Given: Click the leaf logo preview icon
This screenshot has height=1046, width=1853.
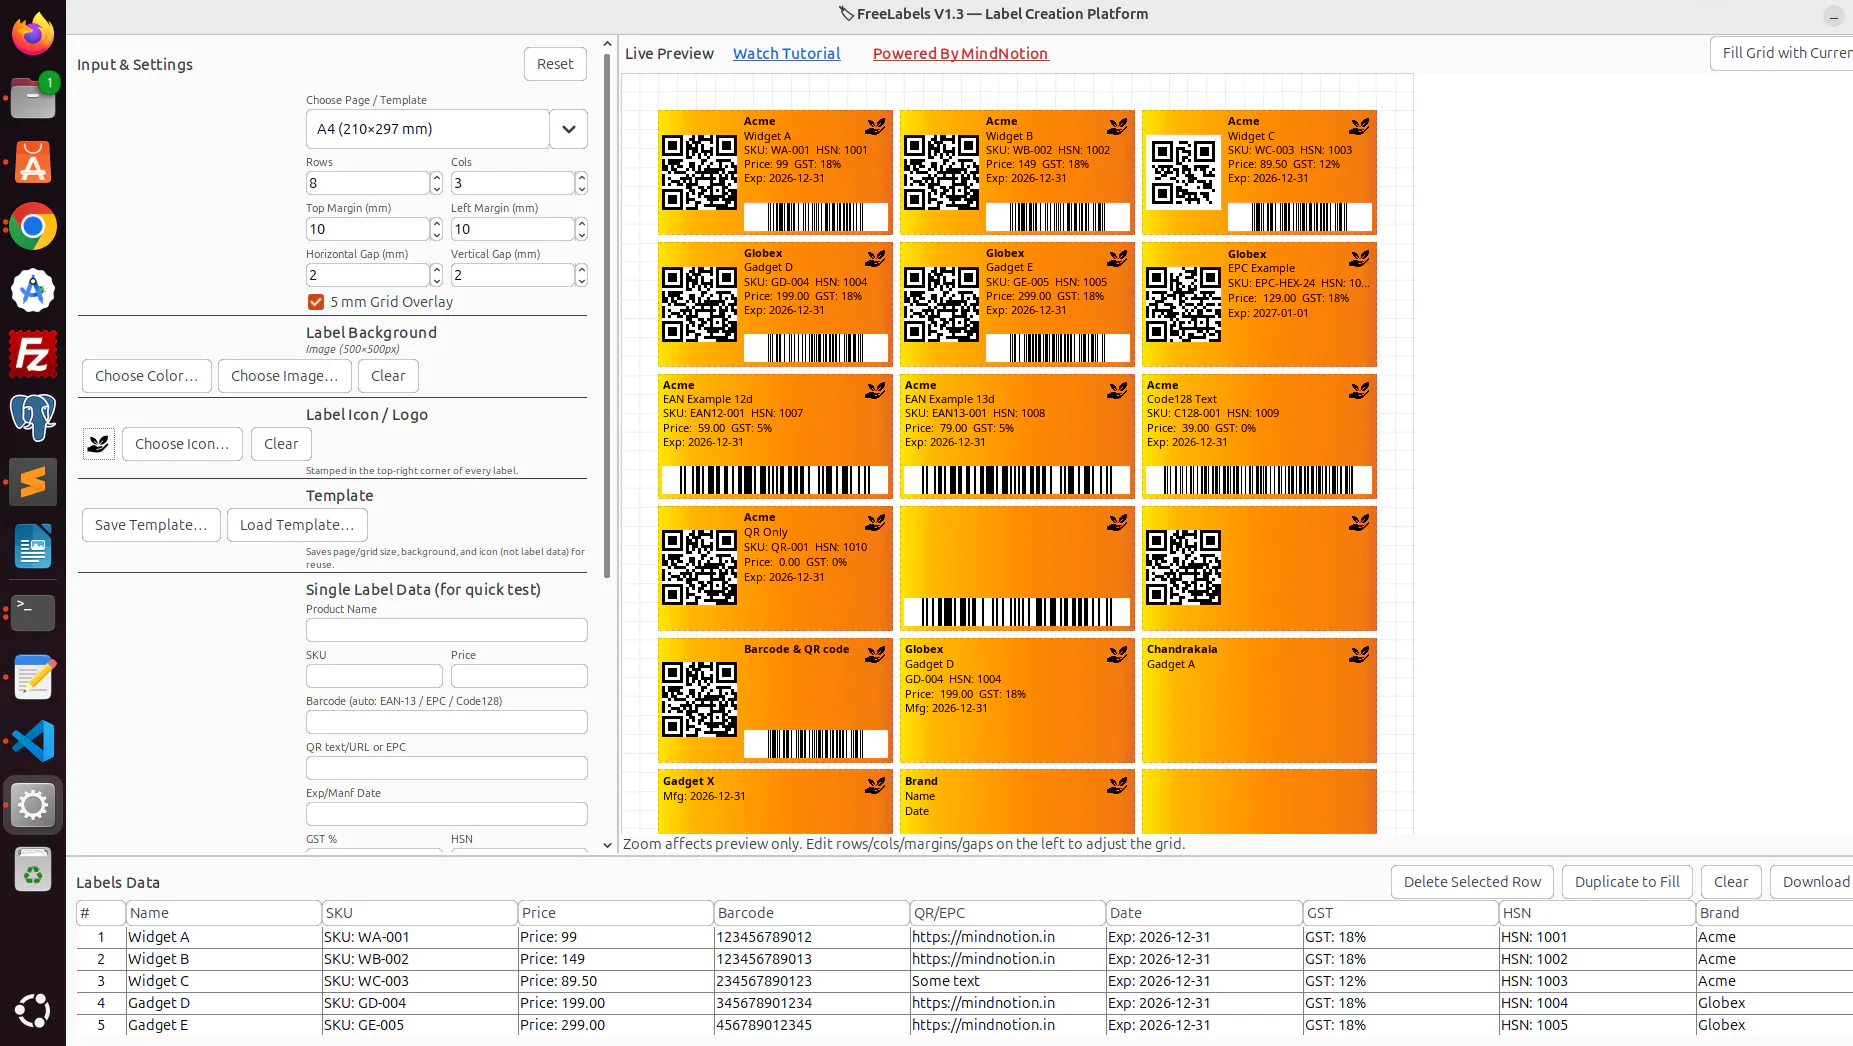Looking at the screenshot, I should tap(98, 443).
